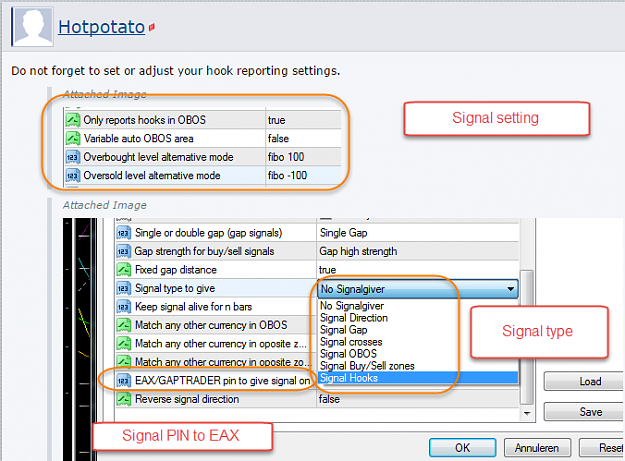The image size is (625, 461).
Task: Click the OK button
Action: (462, 448)
